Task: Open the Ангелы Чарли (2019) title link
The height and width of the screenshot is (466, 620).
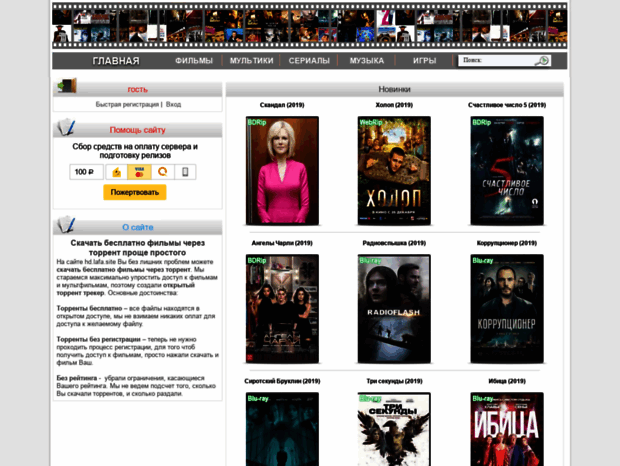Action: pos(282,243)
